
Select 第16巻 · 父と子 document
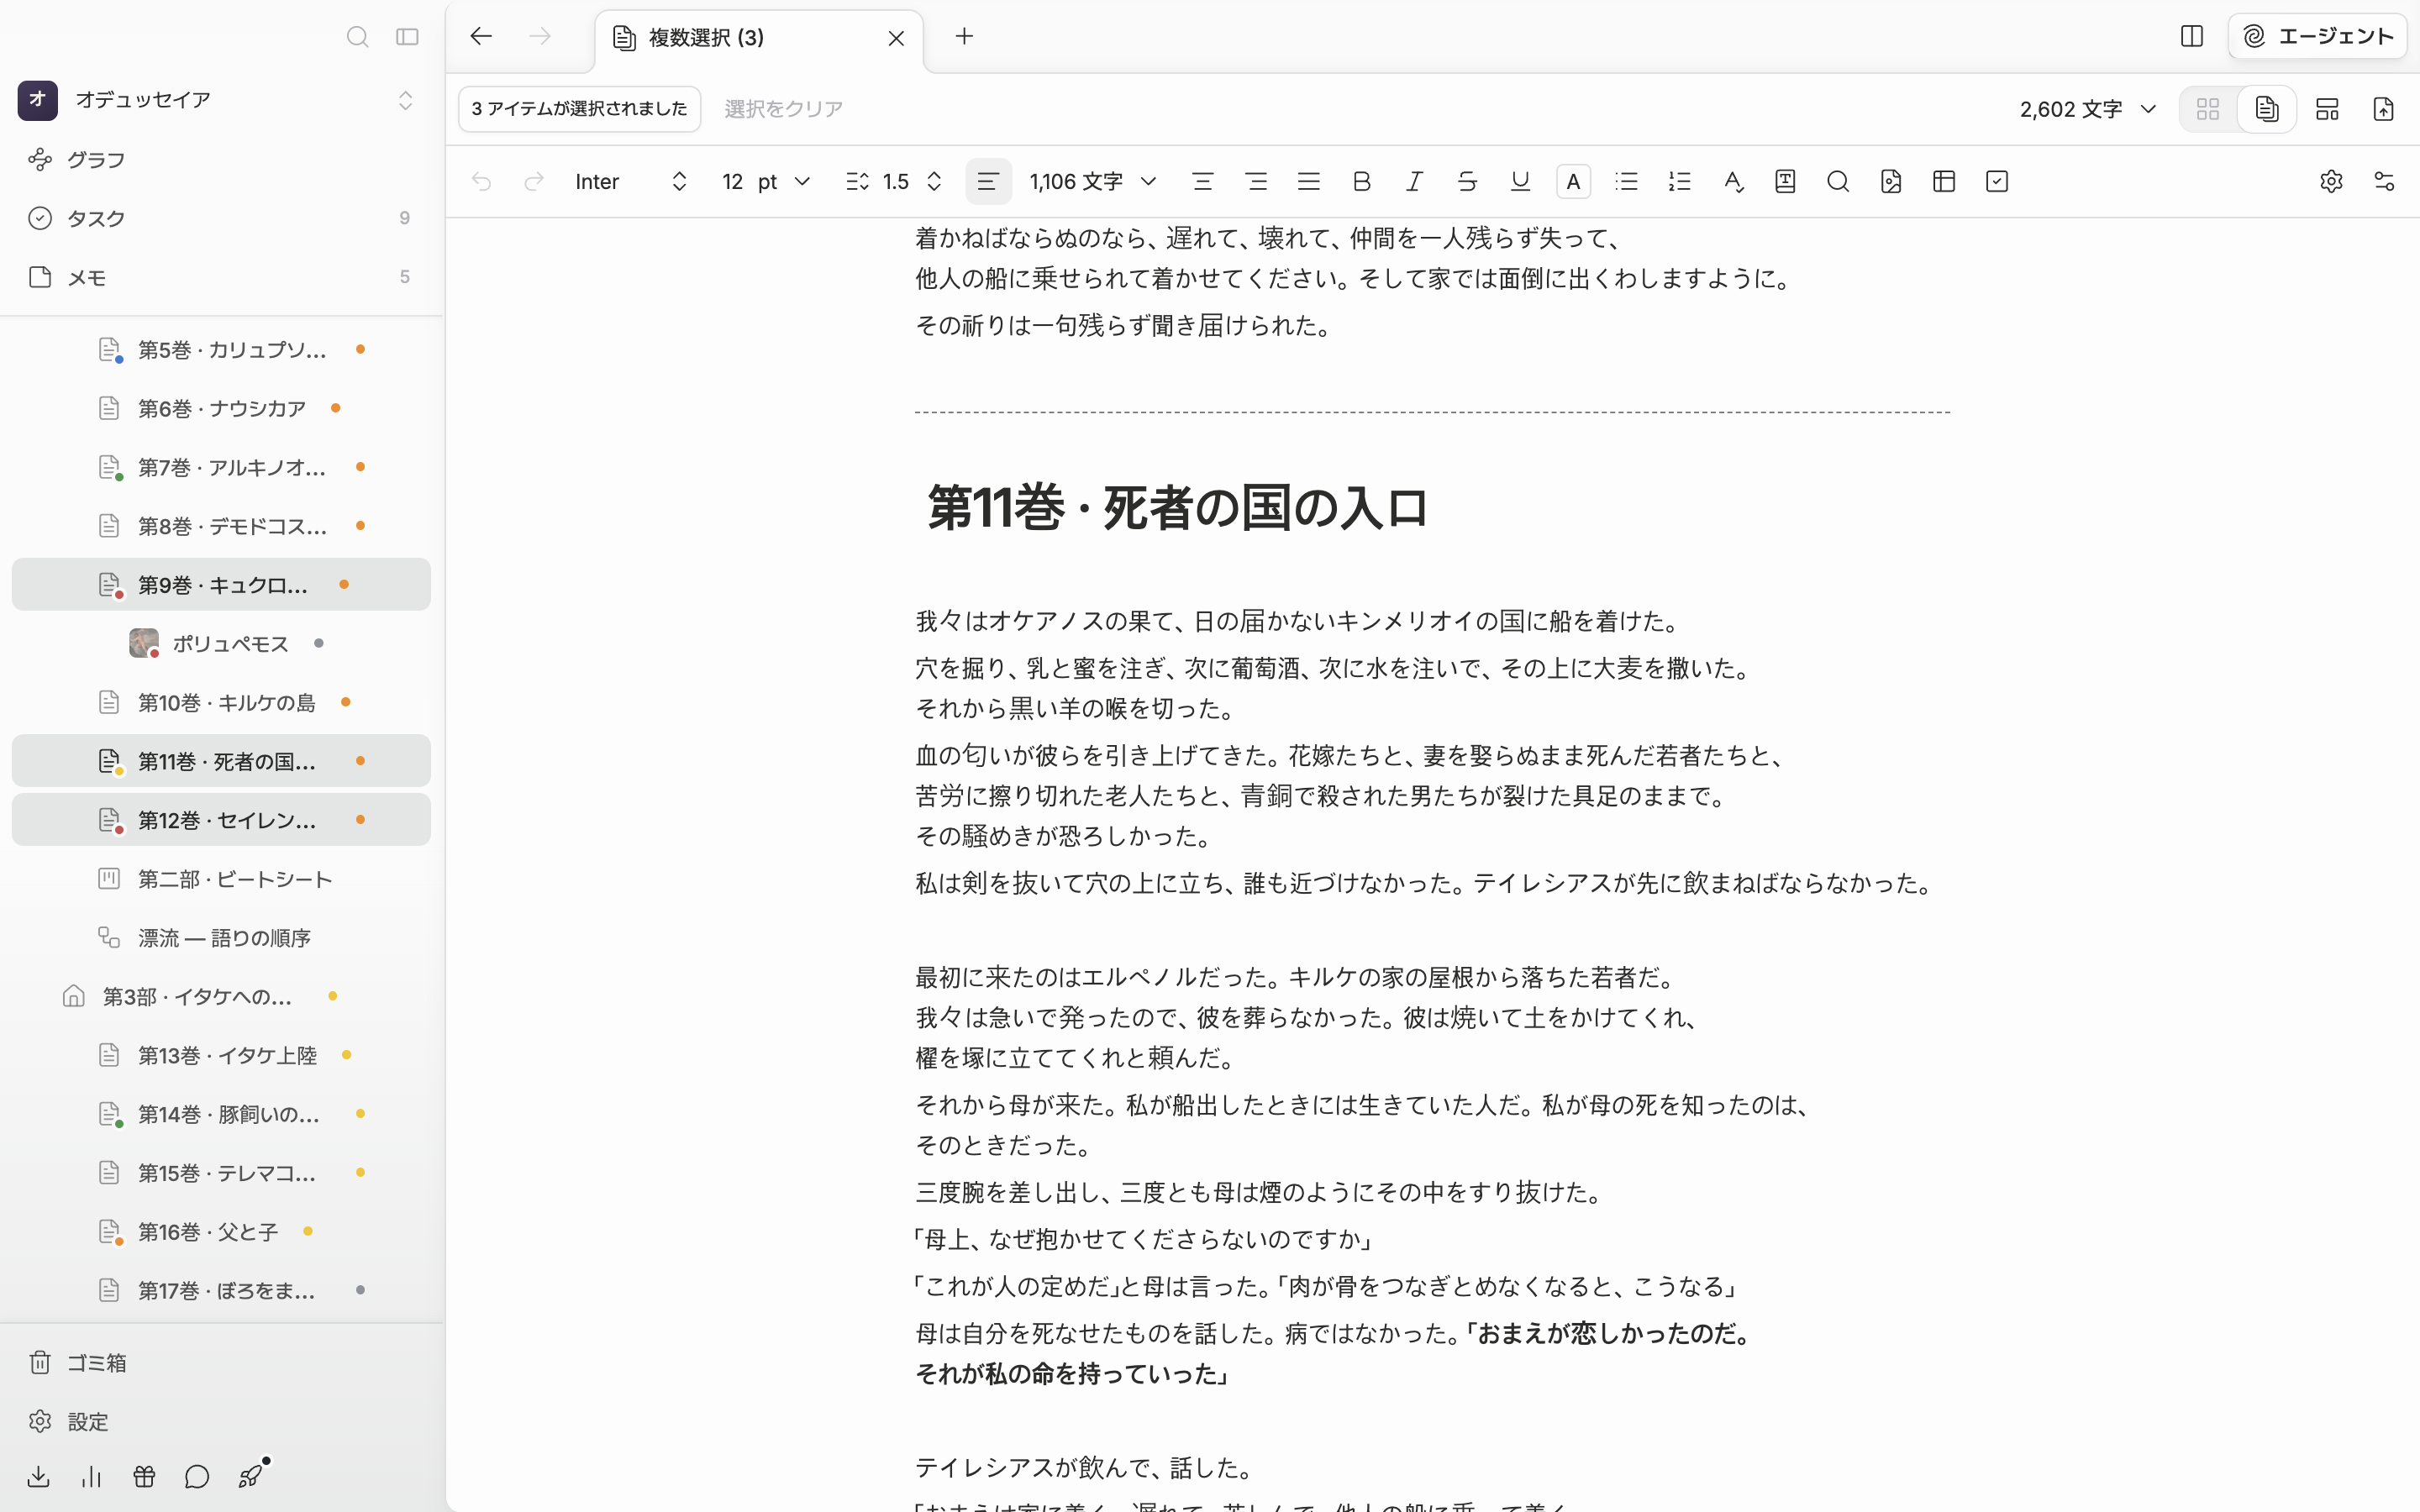click(221, 1231)
